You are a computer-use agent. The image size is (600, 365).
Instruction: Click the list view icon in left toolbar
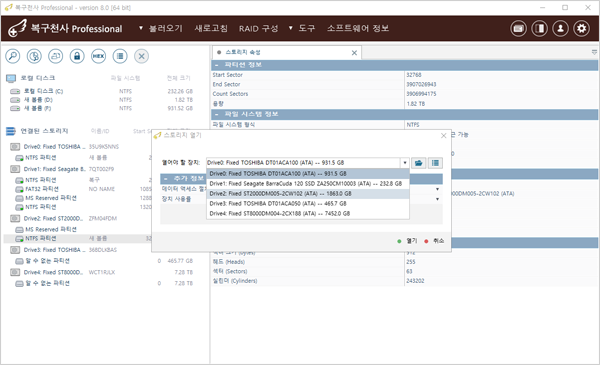pos(120,56)
